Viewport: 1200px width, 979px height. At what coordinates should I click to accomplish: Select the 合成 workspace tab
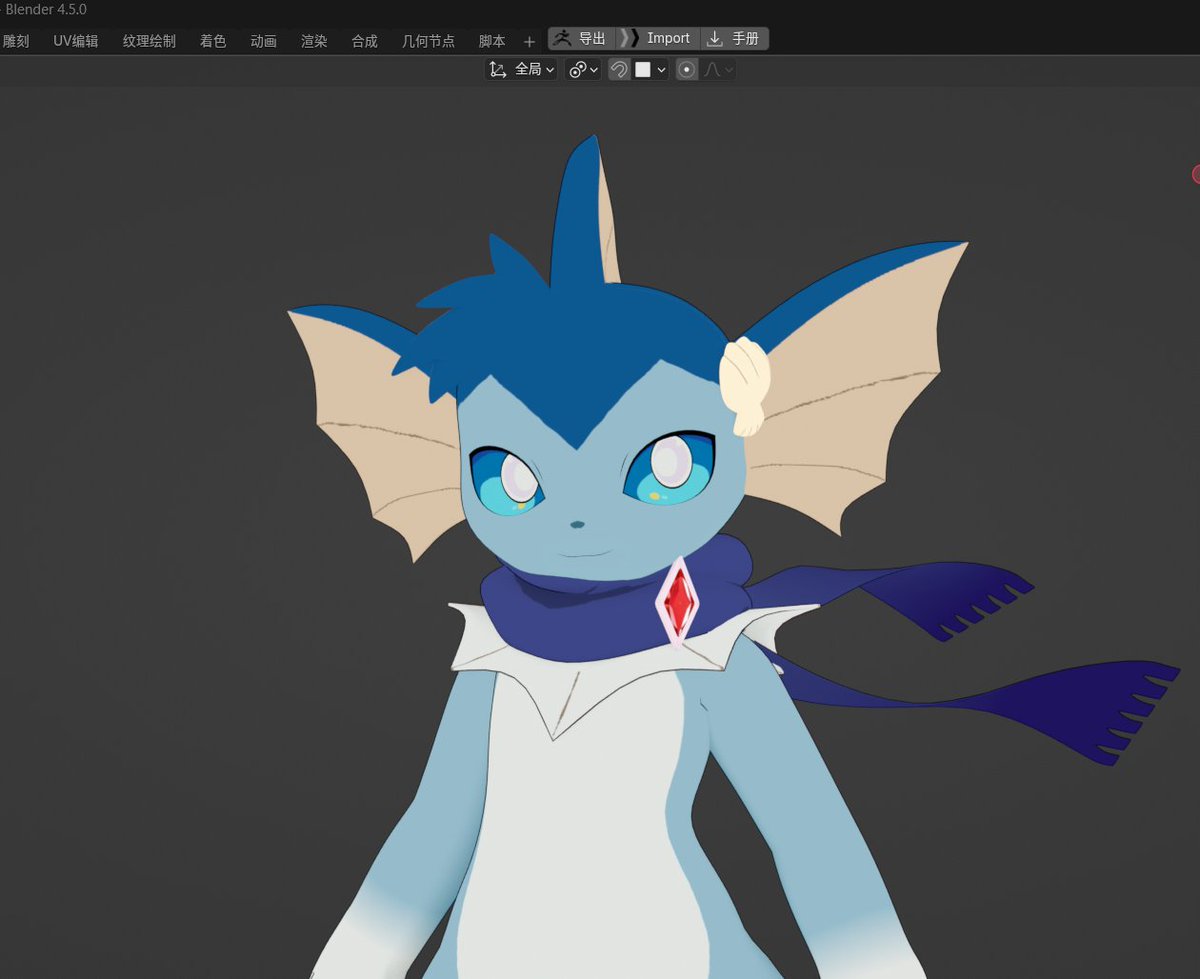[x=365, y=41]
